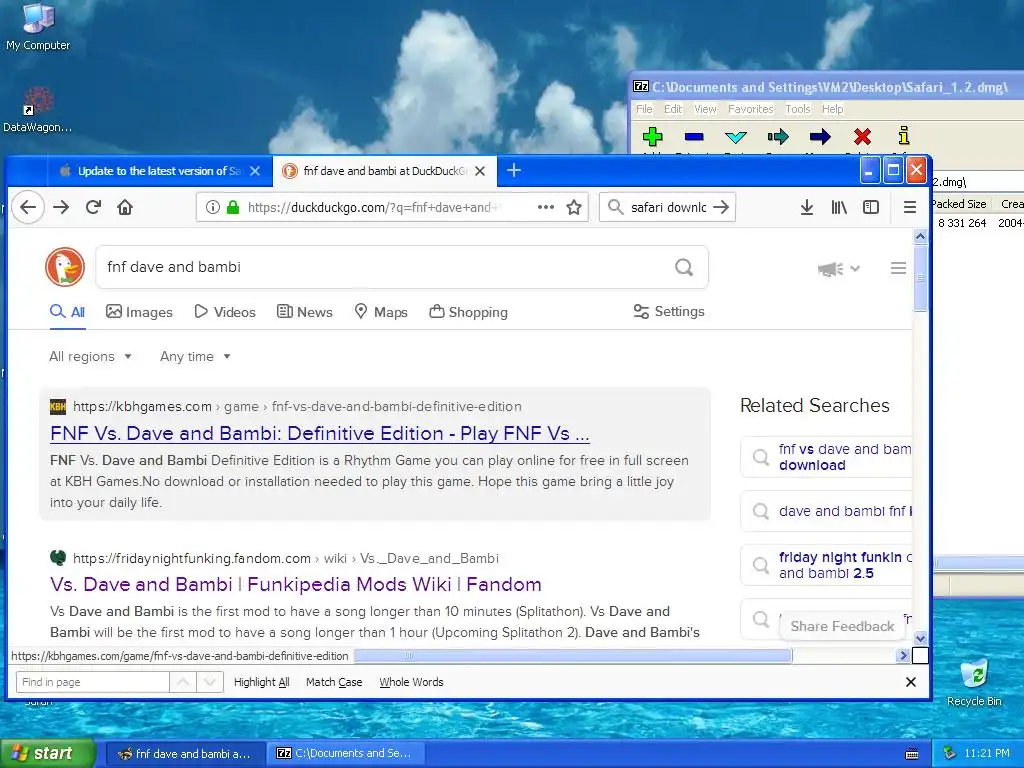Open Tools menu in 7-Zip window
The image size is (1024, 768).
point(797,109)
